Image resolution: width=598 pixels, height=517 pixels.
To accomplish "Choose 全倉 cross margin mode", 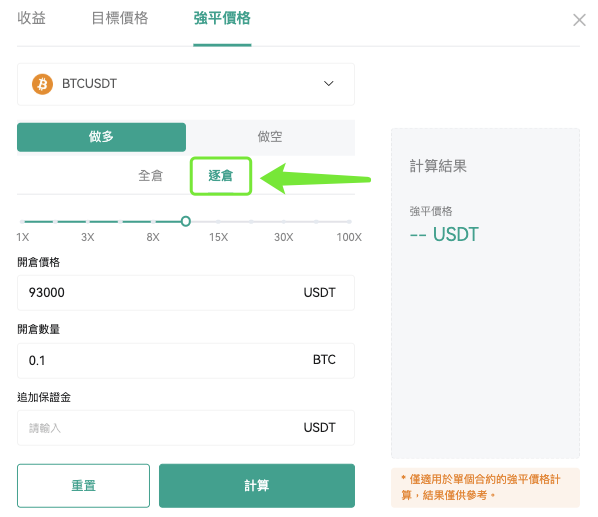I will (x=150, y=176).
